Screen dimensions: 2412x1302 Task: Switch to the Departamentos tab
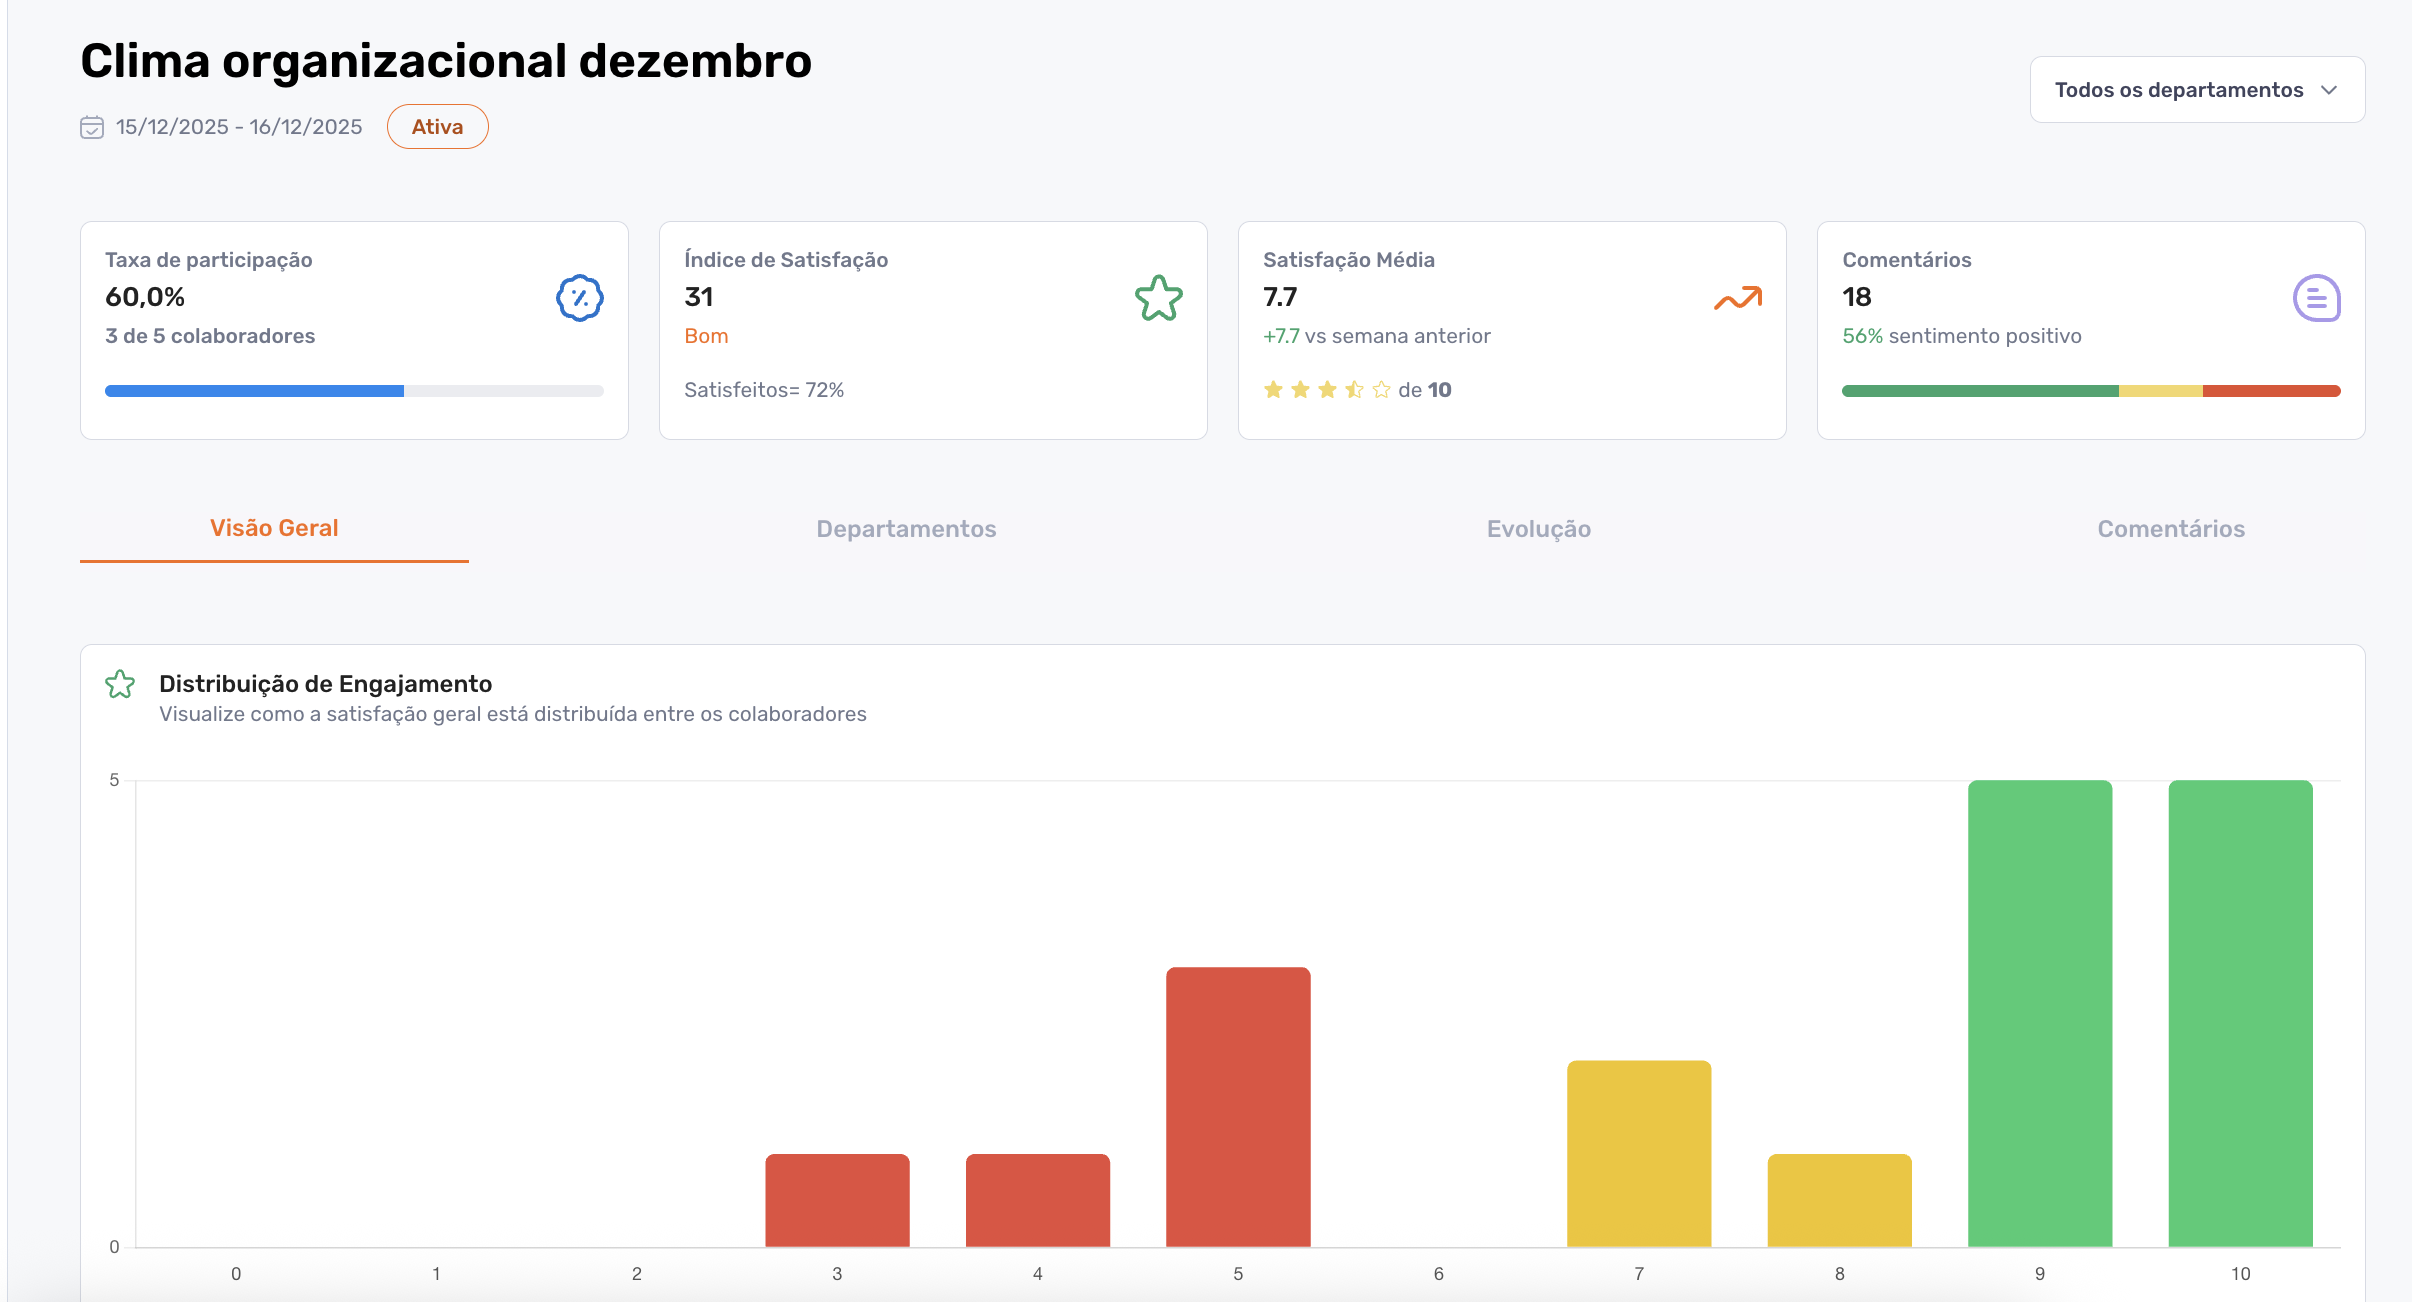pyautogui.click(x=906, y=528)
